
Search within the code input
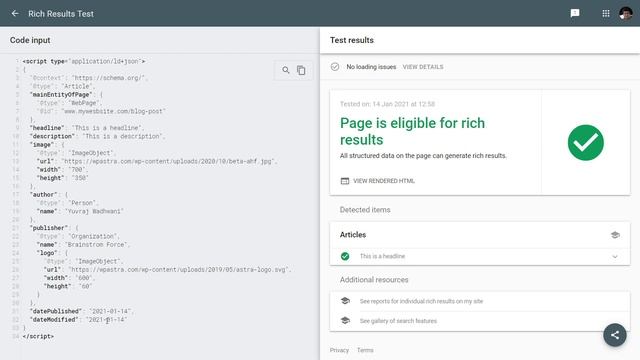(286, 70)
